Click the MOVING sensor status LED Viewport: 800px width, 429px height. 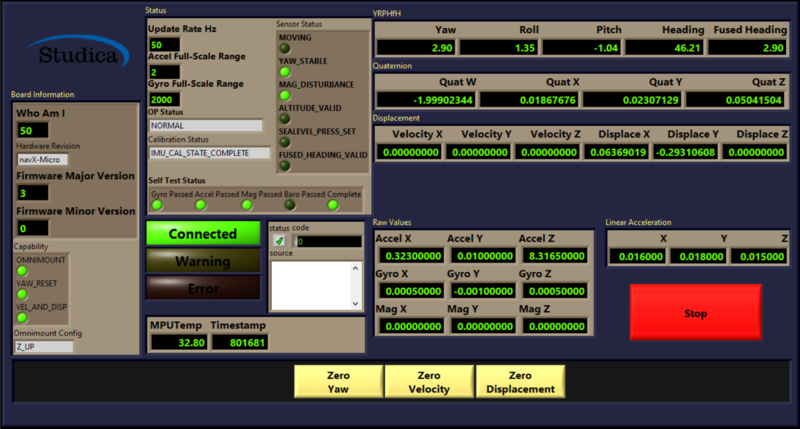[284, 47]
